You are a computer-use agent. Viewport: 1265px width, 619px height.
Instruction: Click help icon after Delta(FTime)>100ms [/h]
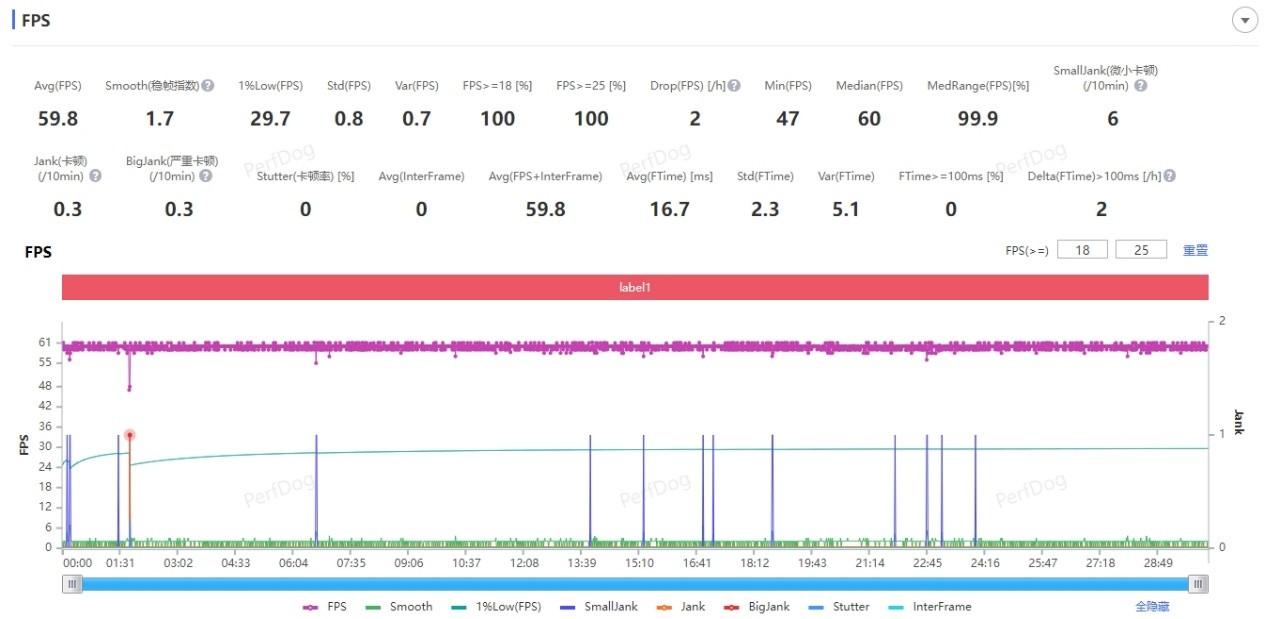click(1169, 176)
